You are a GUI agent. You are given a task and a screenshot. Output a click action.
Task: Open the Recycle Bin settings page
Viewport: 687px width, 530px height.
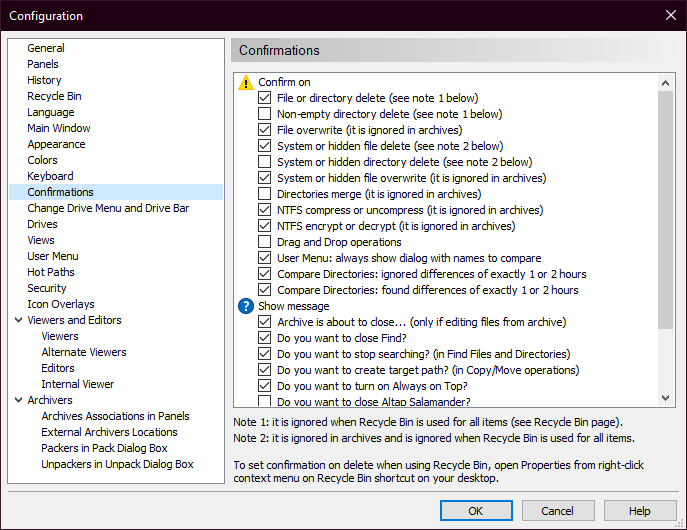(x=54, y=96)
